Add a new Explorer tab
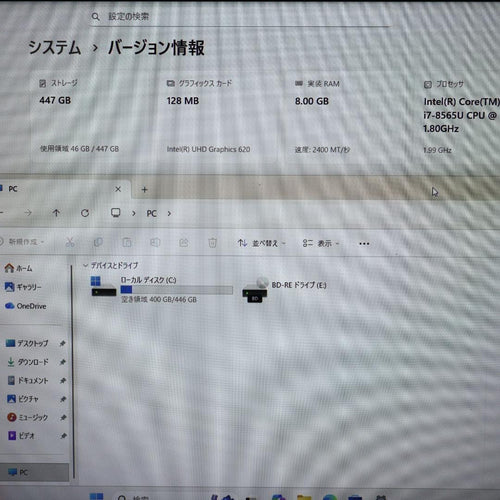The height and width of the screenshot is (500, 500). [x=144, y=190]
